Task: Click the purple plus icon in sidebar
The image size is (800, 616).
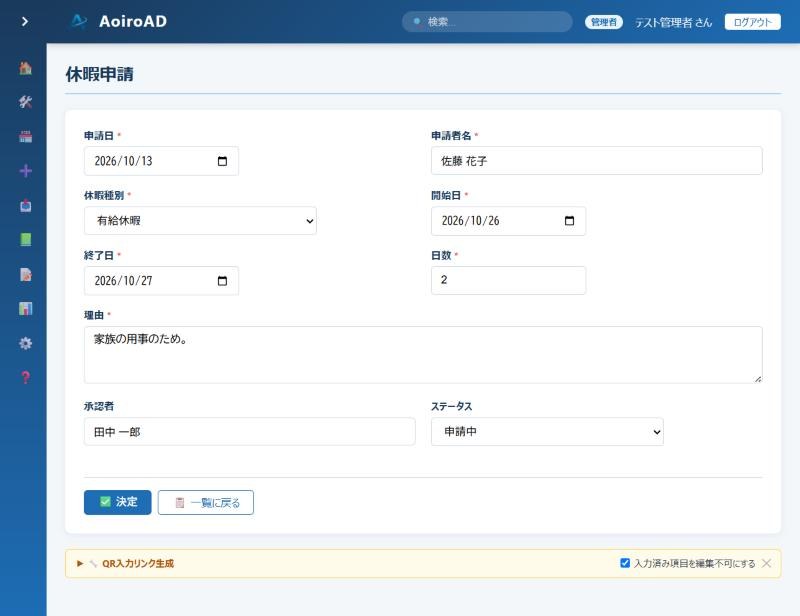Action: [x=26, y=171]
